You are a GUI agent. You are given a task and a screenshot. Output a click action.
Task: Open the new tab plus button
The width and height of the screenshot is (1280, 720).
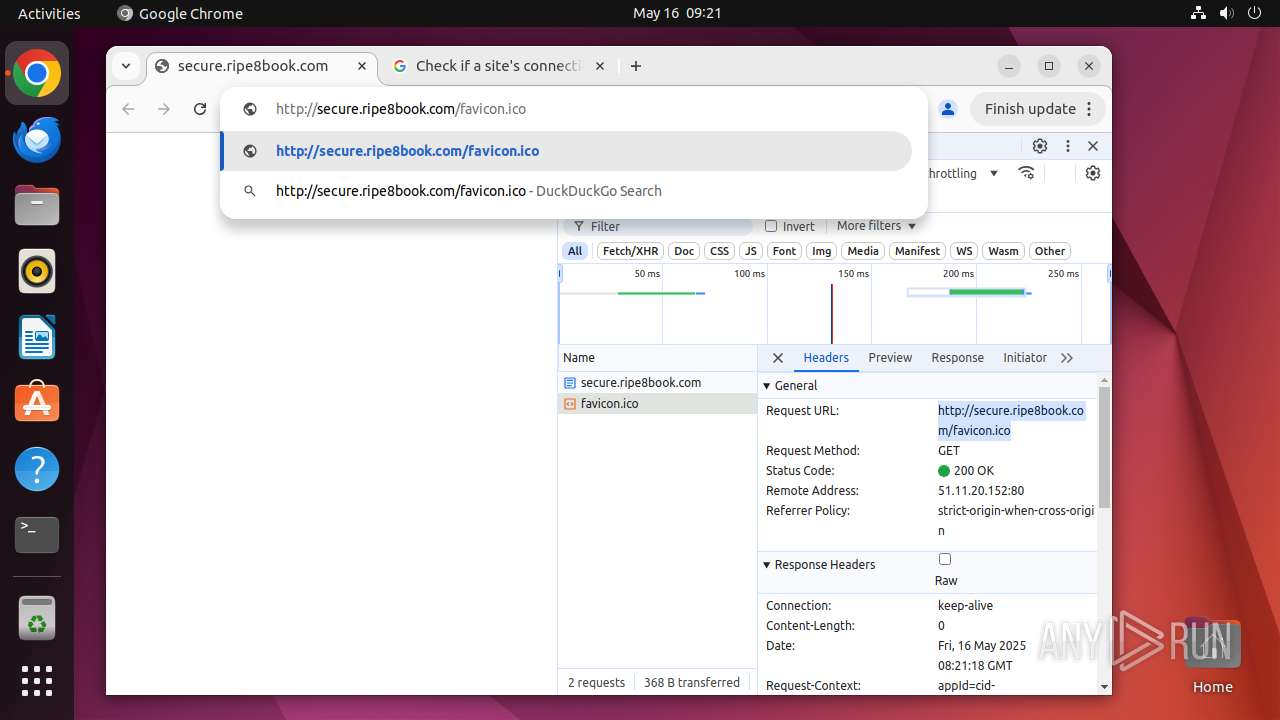636,66
